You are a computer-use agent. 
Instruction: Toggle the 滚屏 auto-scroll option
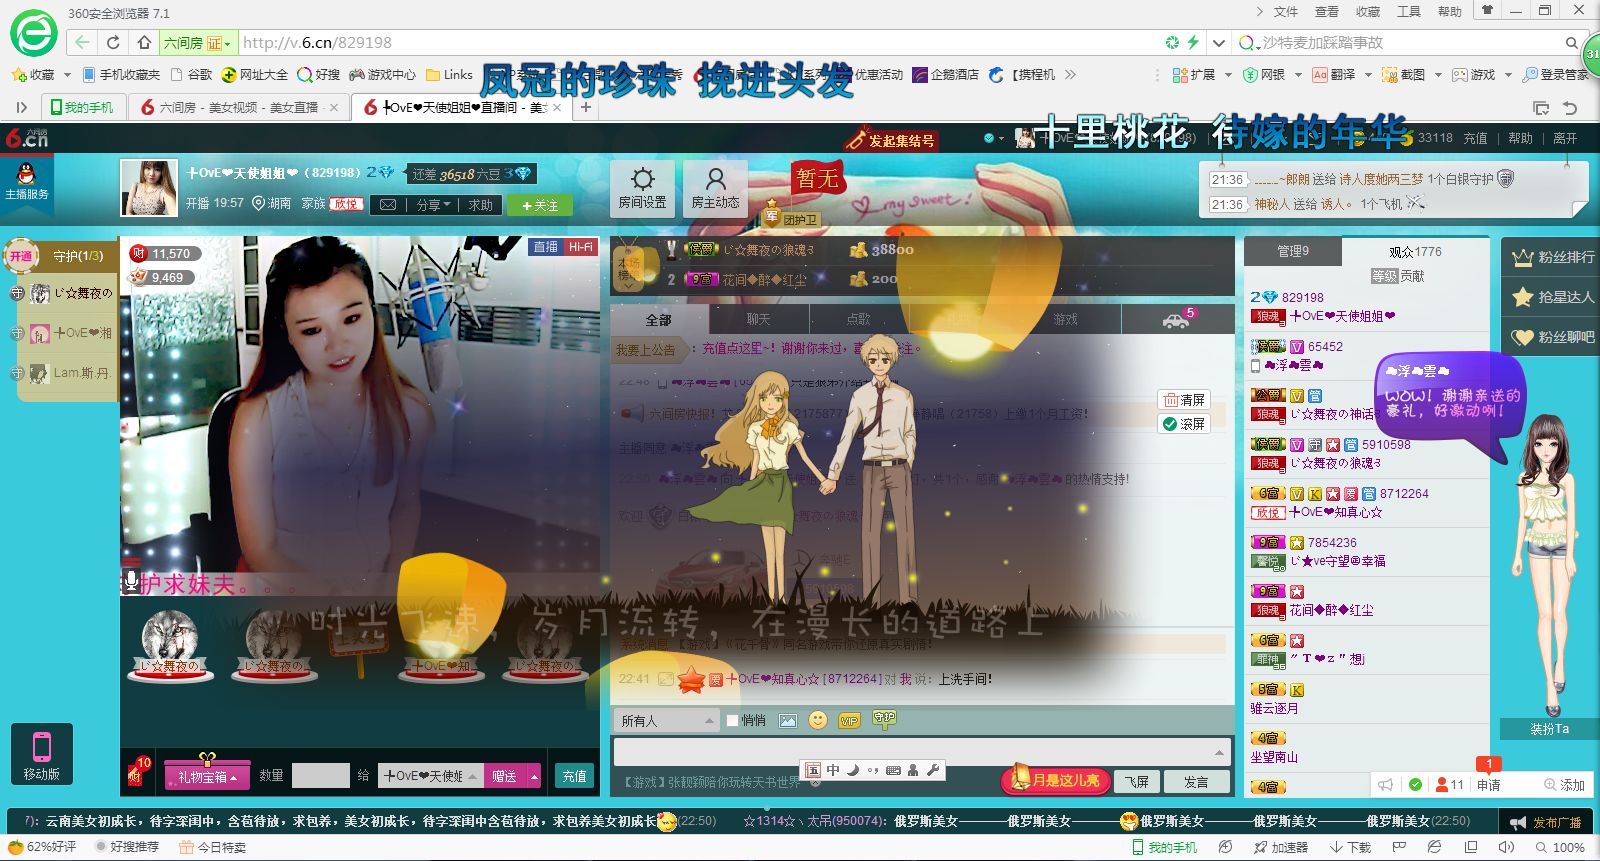coord(1184,424)
